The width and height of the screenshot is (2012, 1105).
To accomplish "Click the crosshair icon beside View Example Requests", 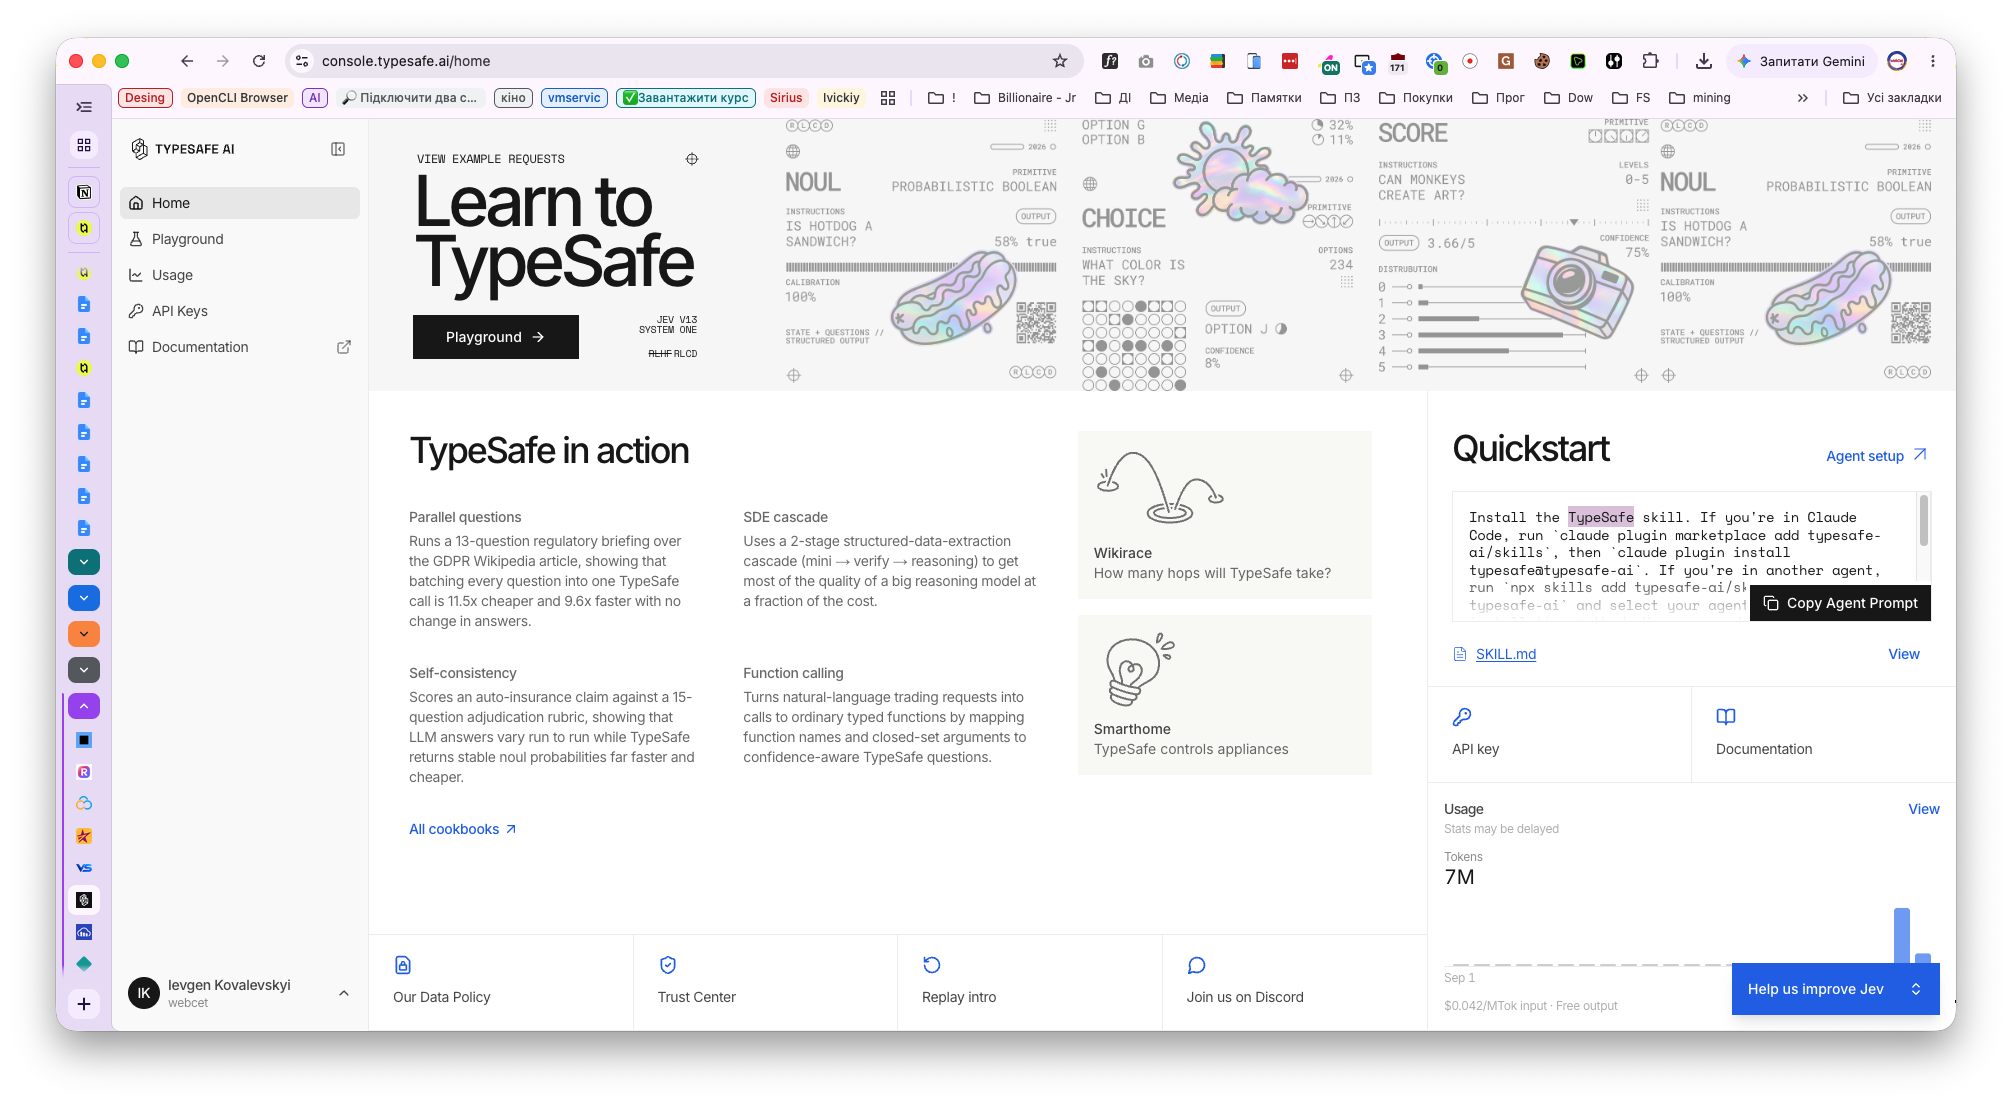I will (692, 159).
